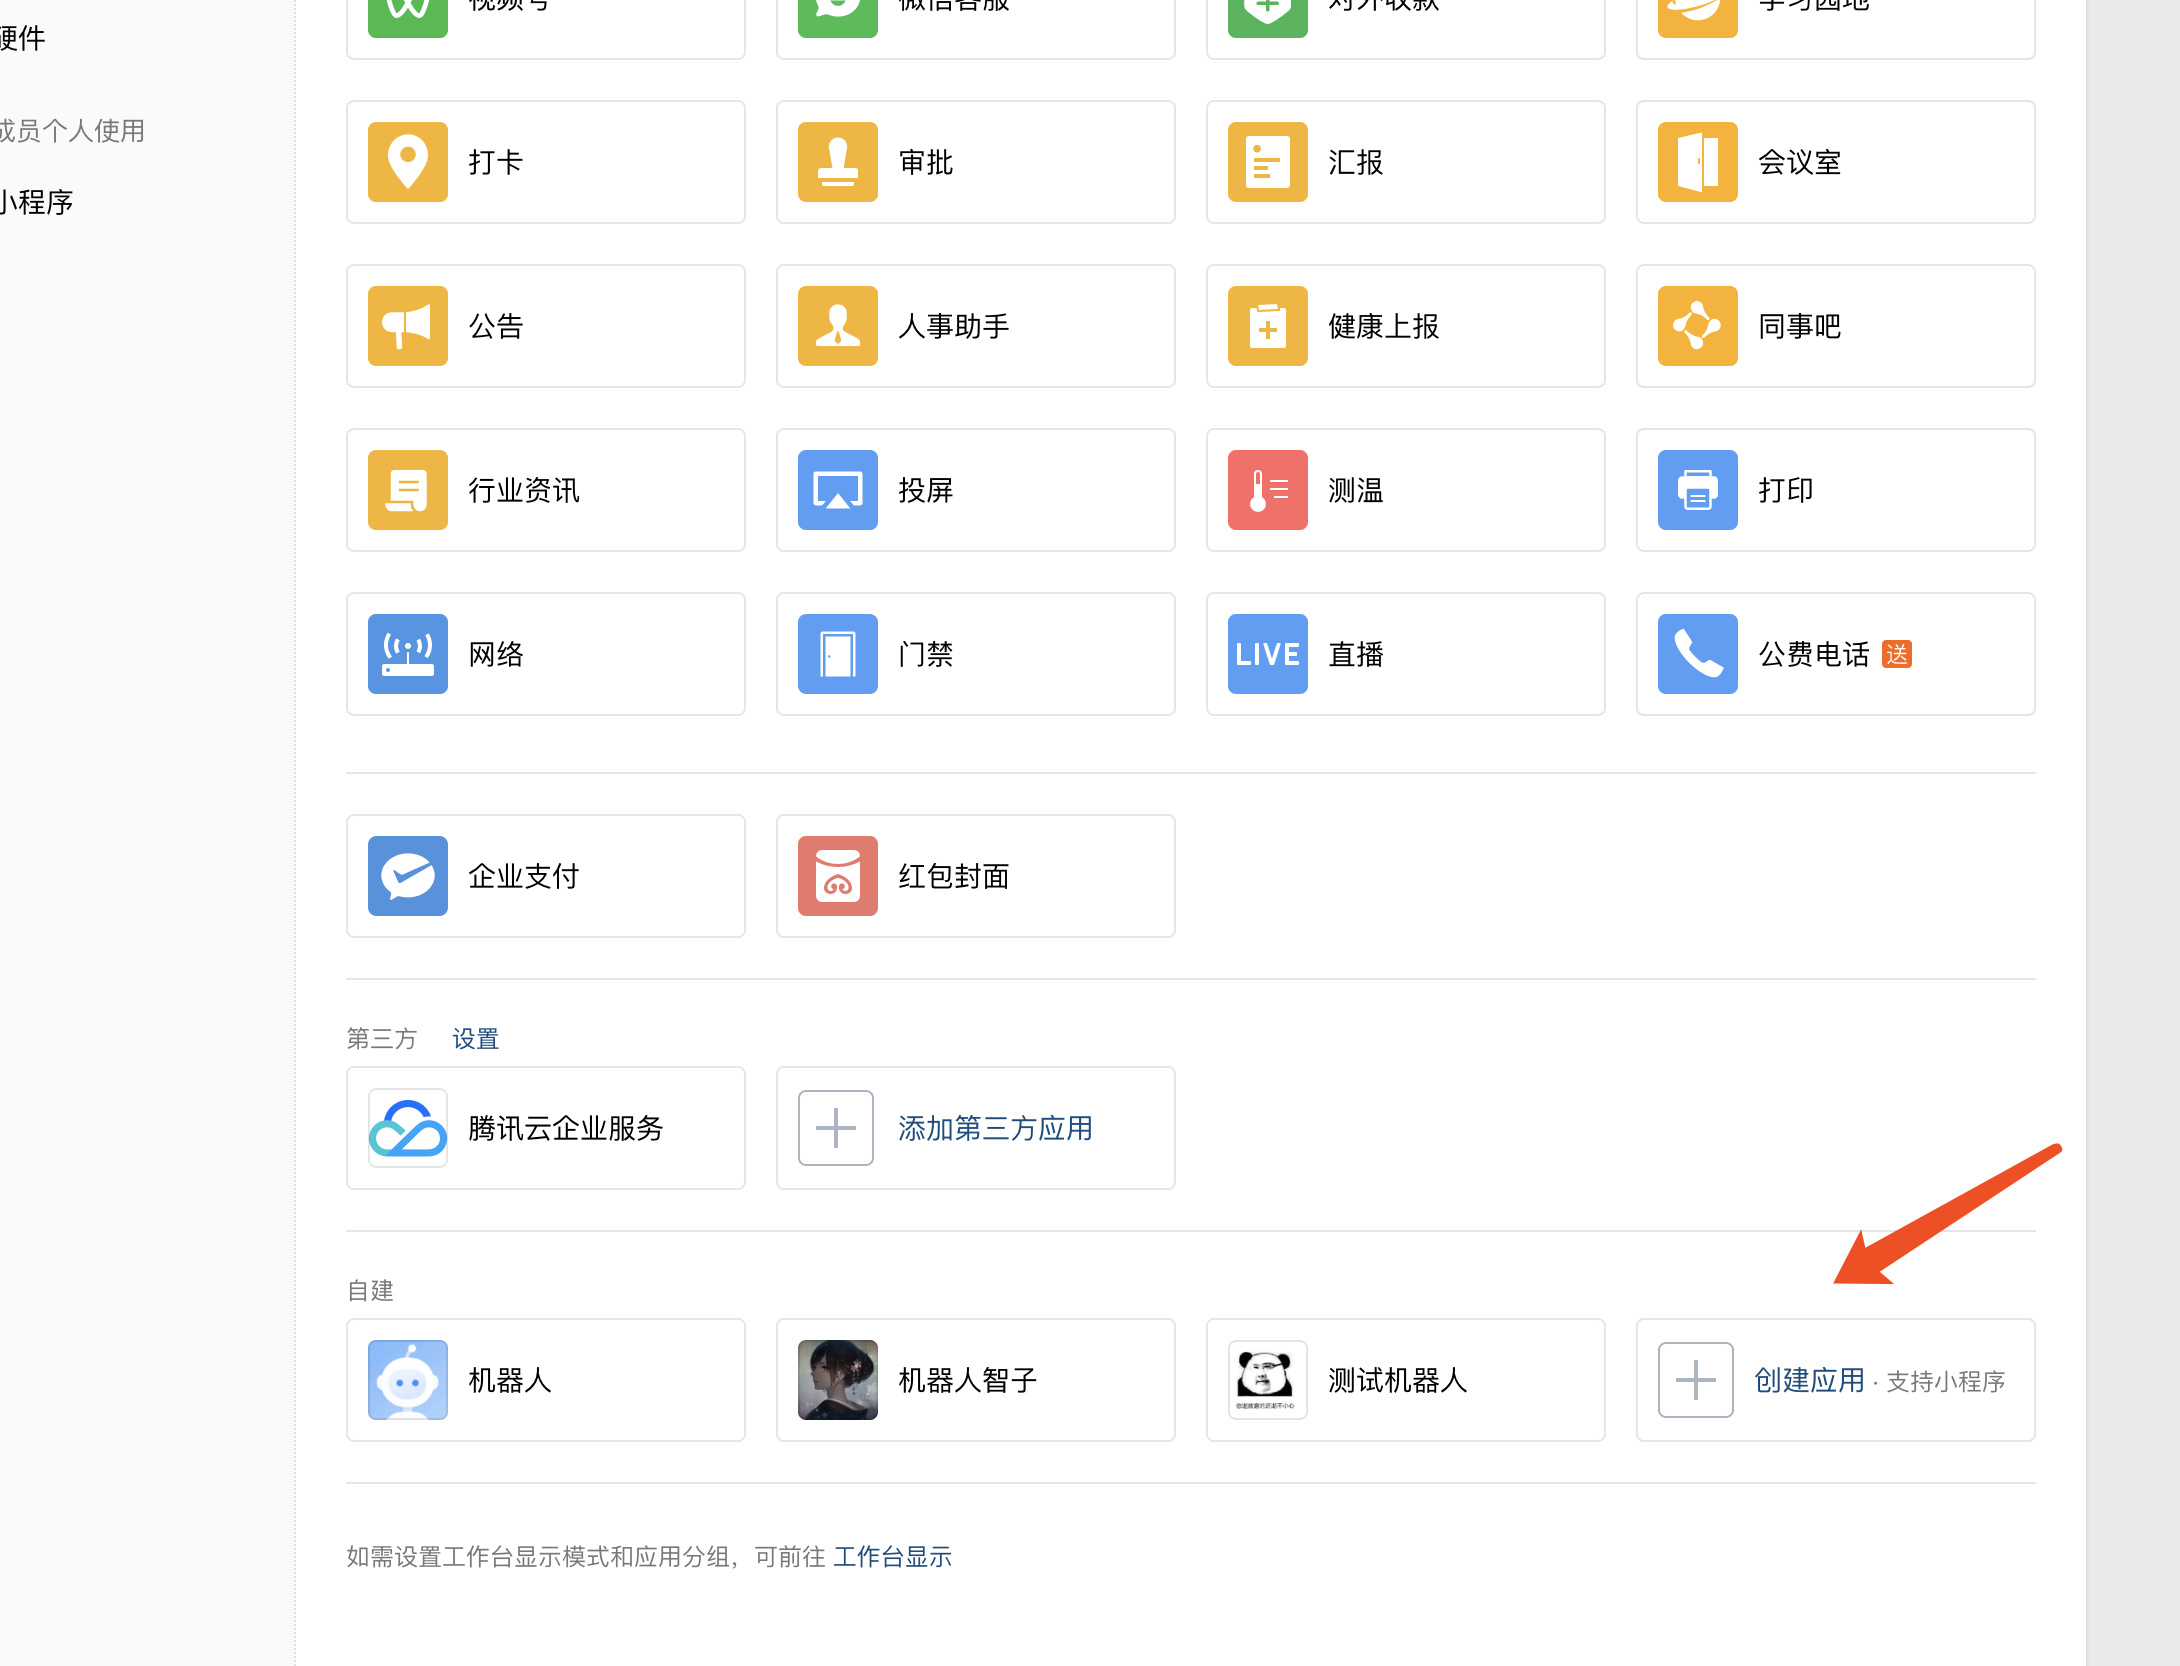The width and height of the screenshot is (2180, 1666).
Task: Open the 企业支付 payment app
Action: [407, 876]
